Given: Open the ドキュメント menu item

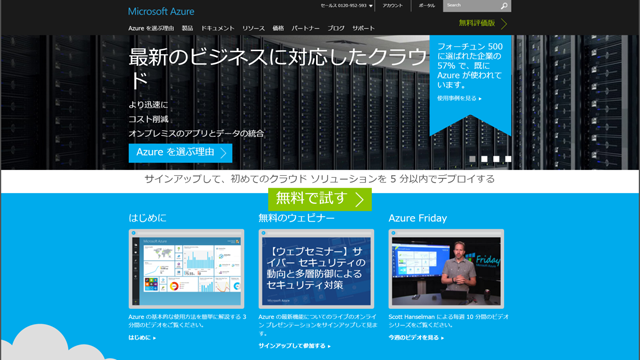Looking at the screenshot, I should pyautogui.click(x=218, y=28).
